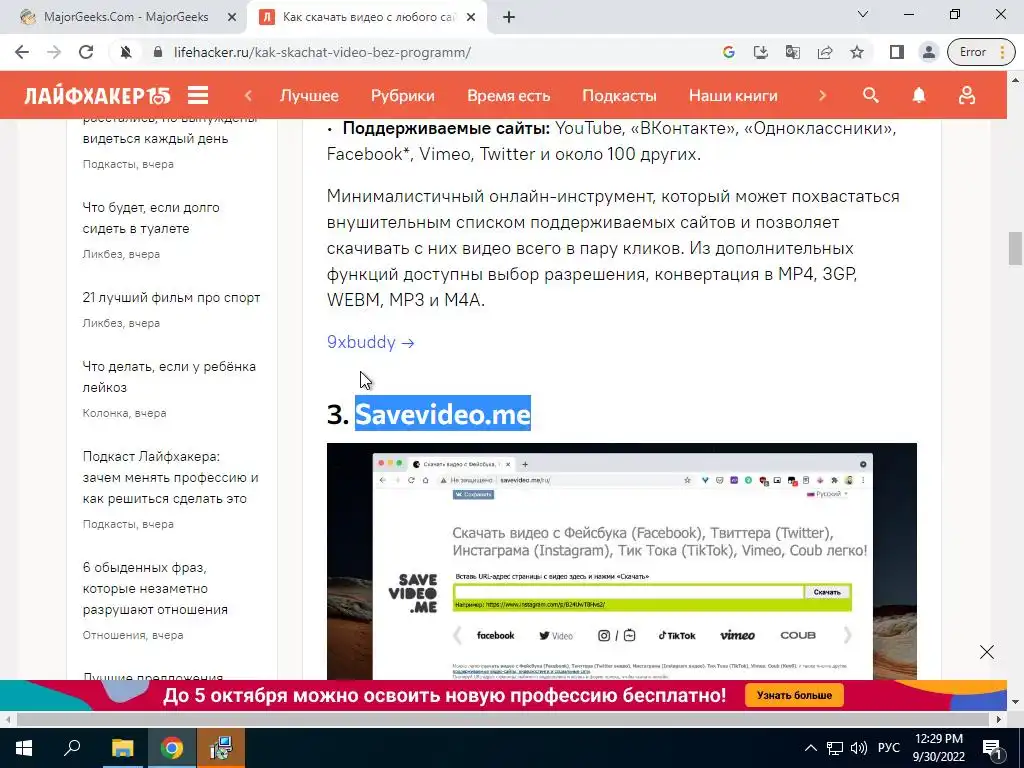Open the tab search dropdown chevron
Image resolution: width=1024 pixels, height=768 pixels.
point(863,14)
